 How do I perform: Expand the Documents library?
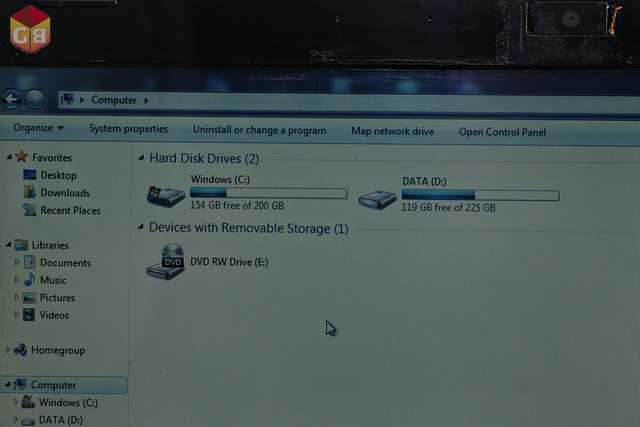click(x=17, y=262)
